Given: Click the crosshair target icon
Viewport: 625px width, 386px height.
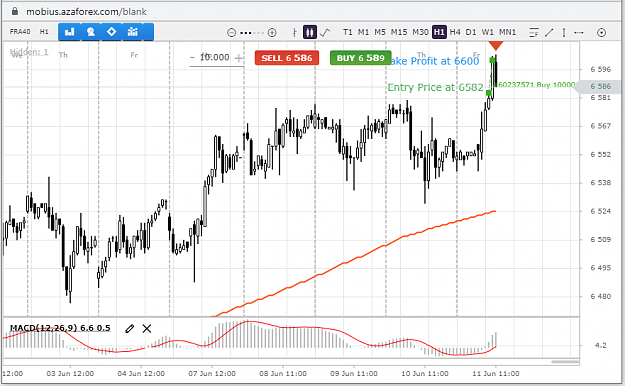Looking at the screenshot, I should [601, 33].
